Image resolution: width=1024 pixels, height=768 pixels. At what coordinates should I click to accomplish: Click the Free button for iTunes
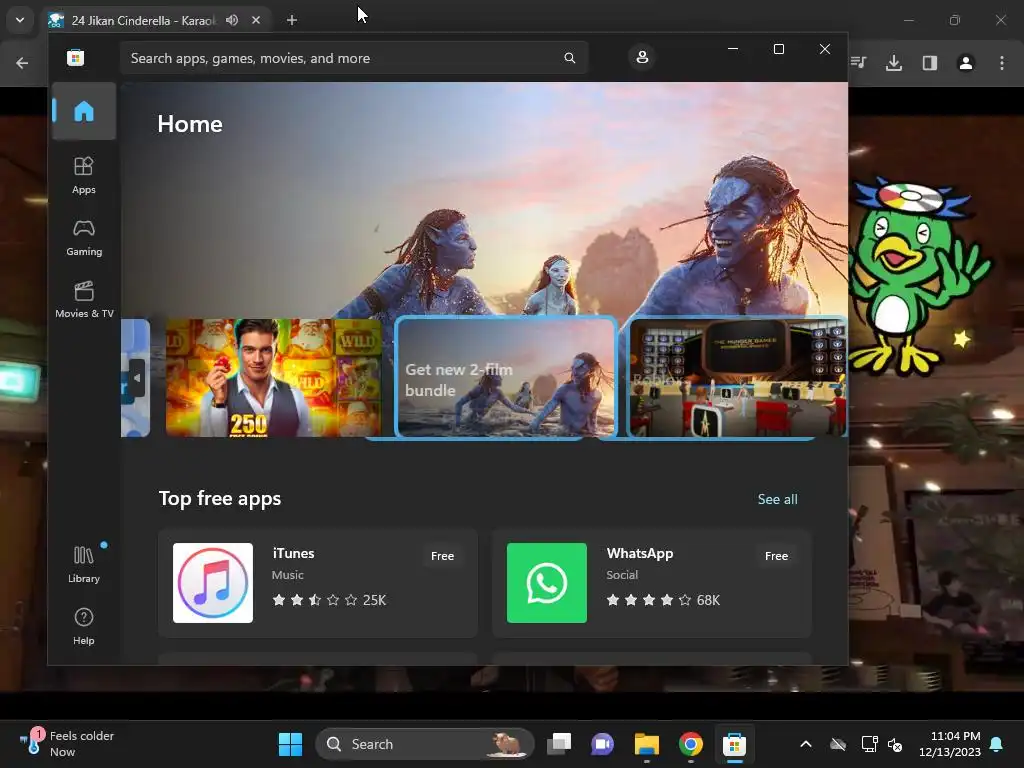point(442,556)
